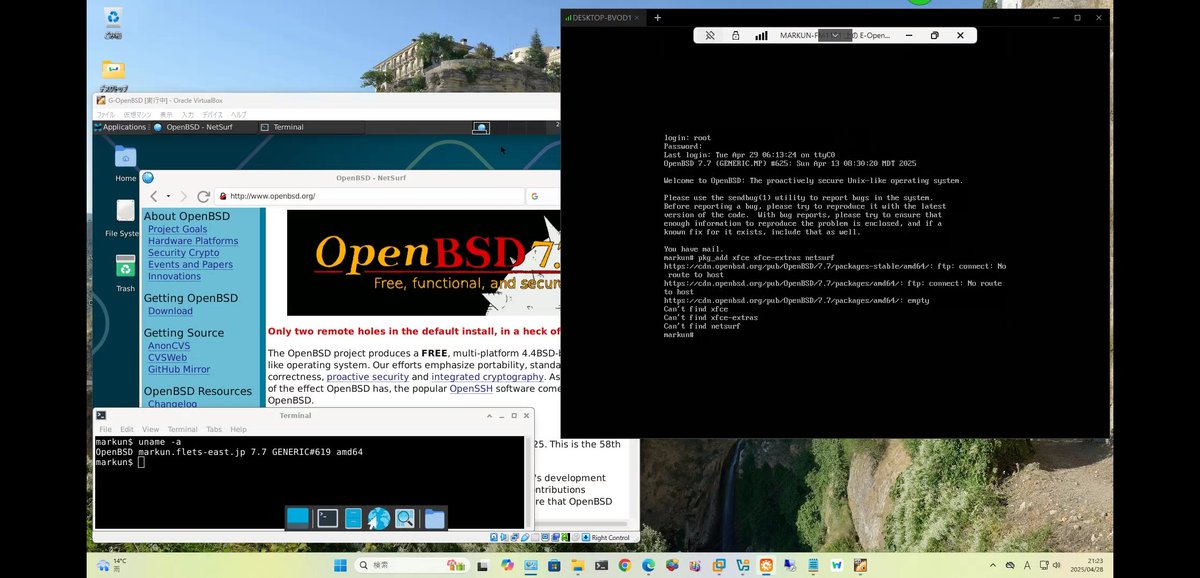Open Trash icon on Xfce desktop

click(125, 268)
